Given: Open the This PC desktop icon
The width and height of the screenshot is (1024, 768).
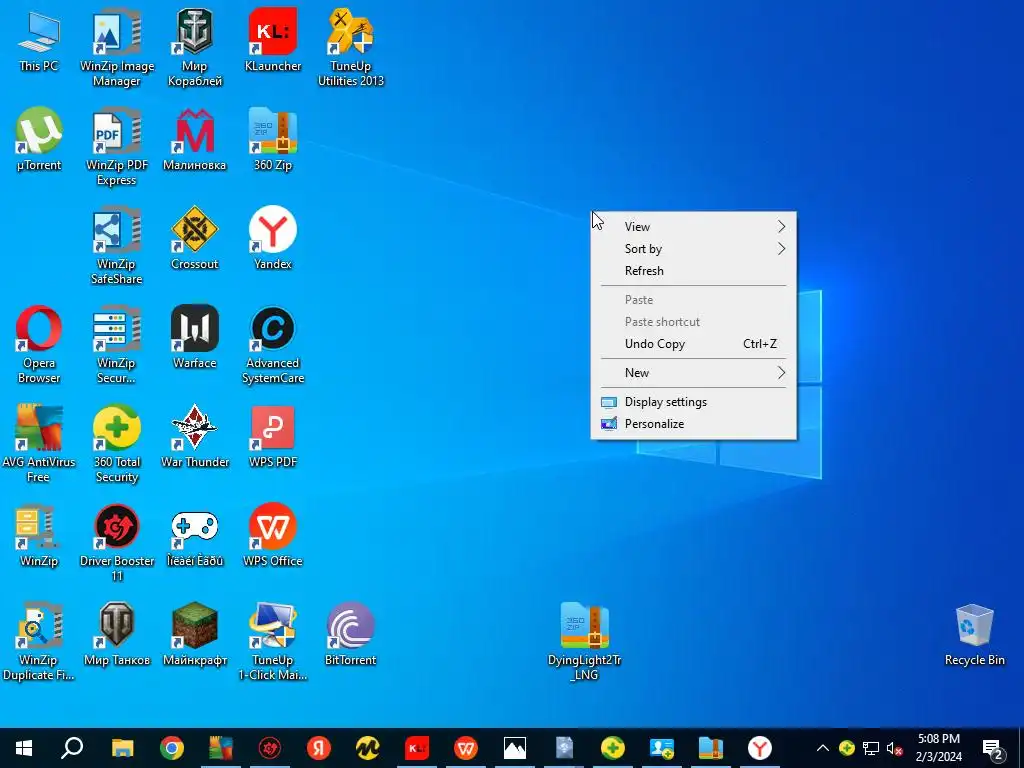Looking at the screenshot, I should tap(39, 40).
